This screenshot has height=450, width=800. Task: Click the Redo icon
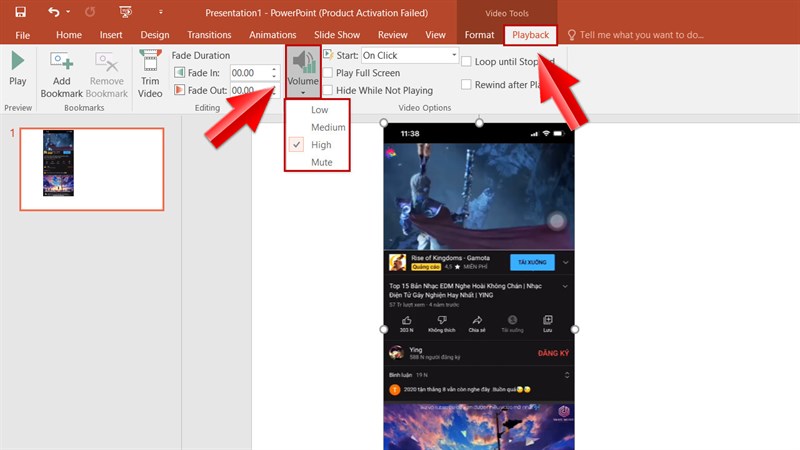[90, 12]
